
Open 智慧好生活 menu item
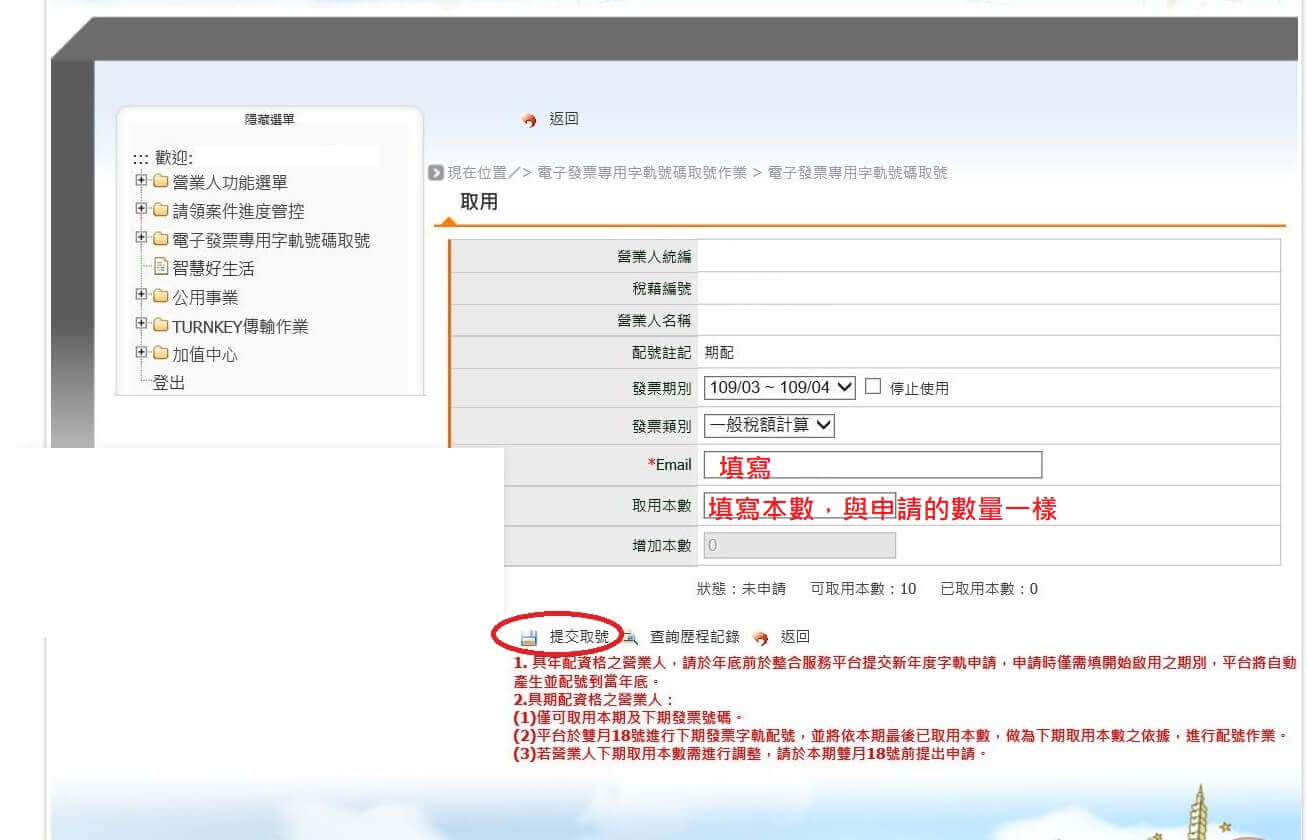[x=213, y=269]
